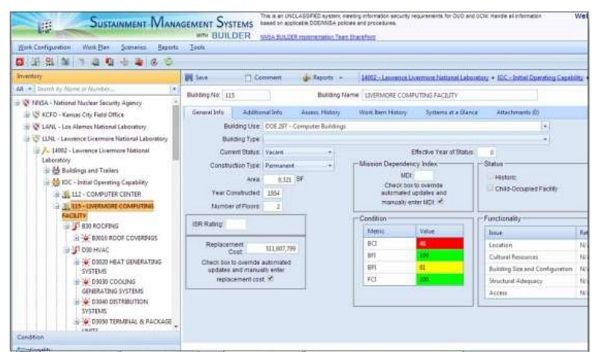Open the Construction Type dropdown
The image size is (600, 364).
[329, 166]
